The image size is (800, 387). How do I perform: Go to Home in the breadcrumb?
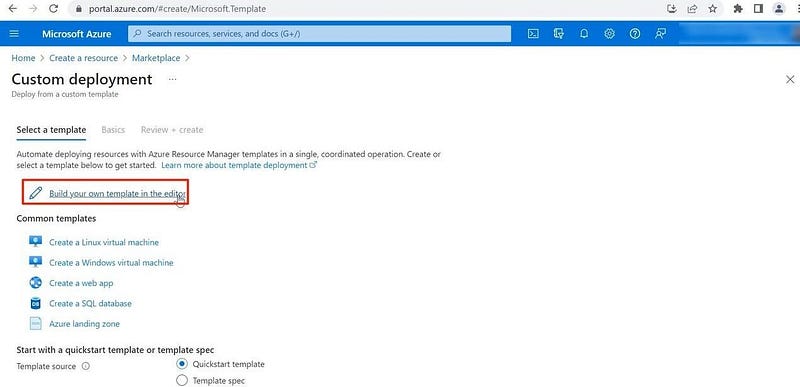click(x=23, y=58)
